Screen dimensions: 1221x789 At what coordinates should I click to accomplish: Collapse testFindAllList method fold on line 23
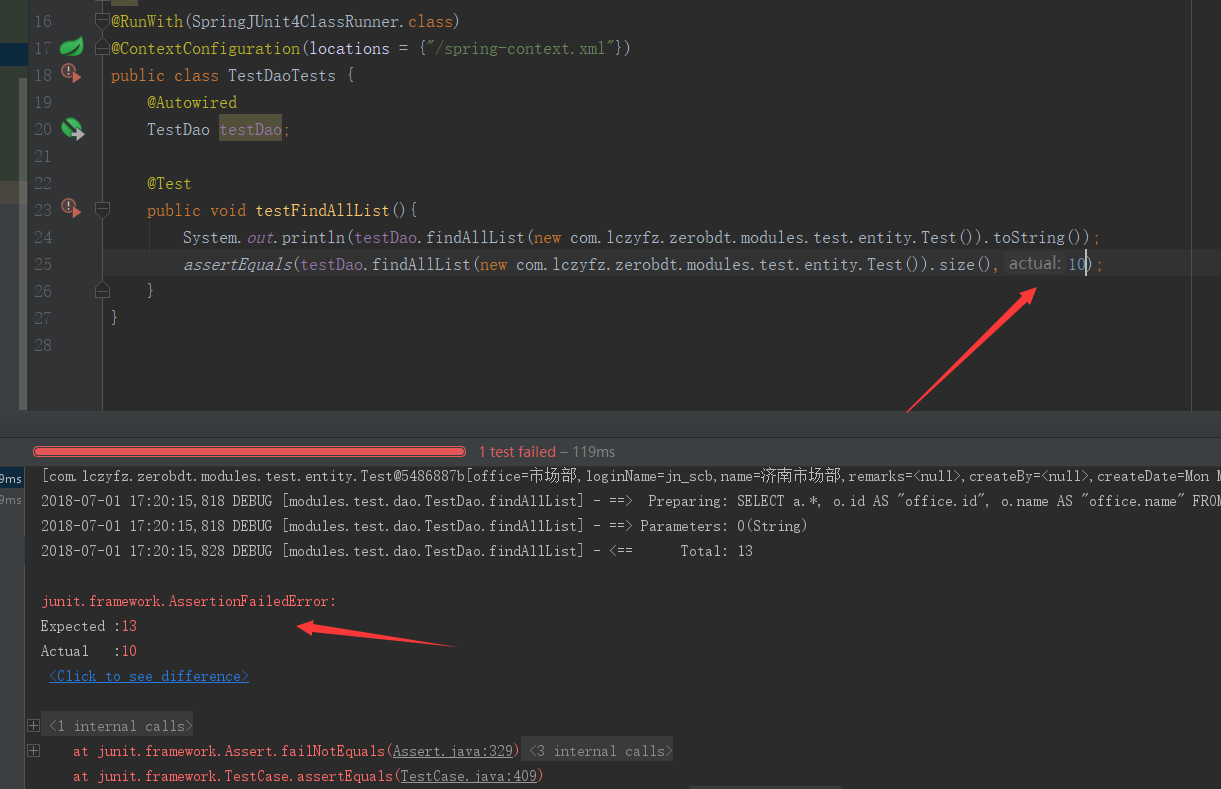pos(102,210)
